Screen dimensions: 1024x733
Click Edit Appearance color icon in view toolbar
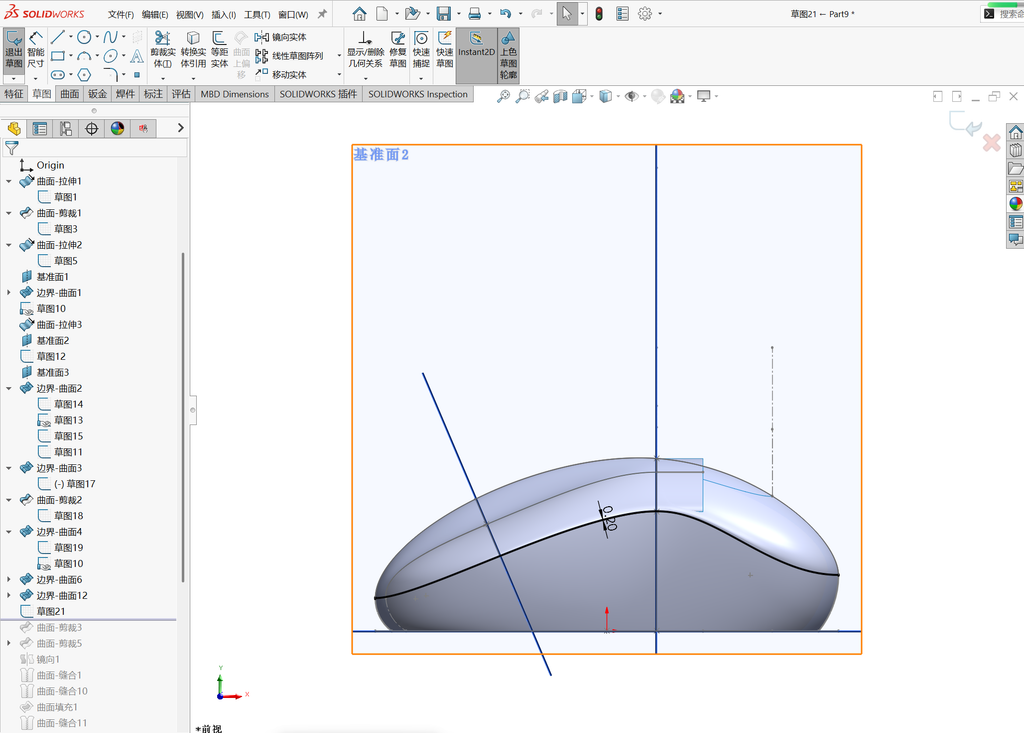coord(677,97)
